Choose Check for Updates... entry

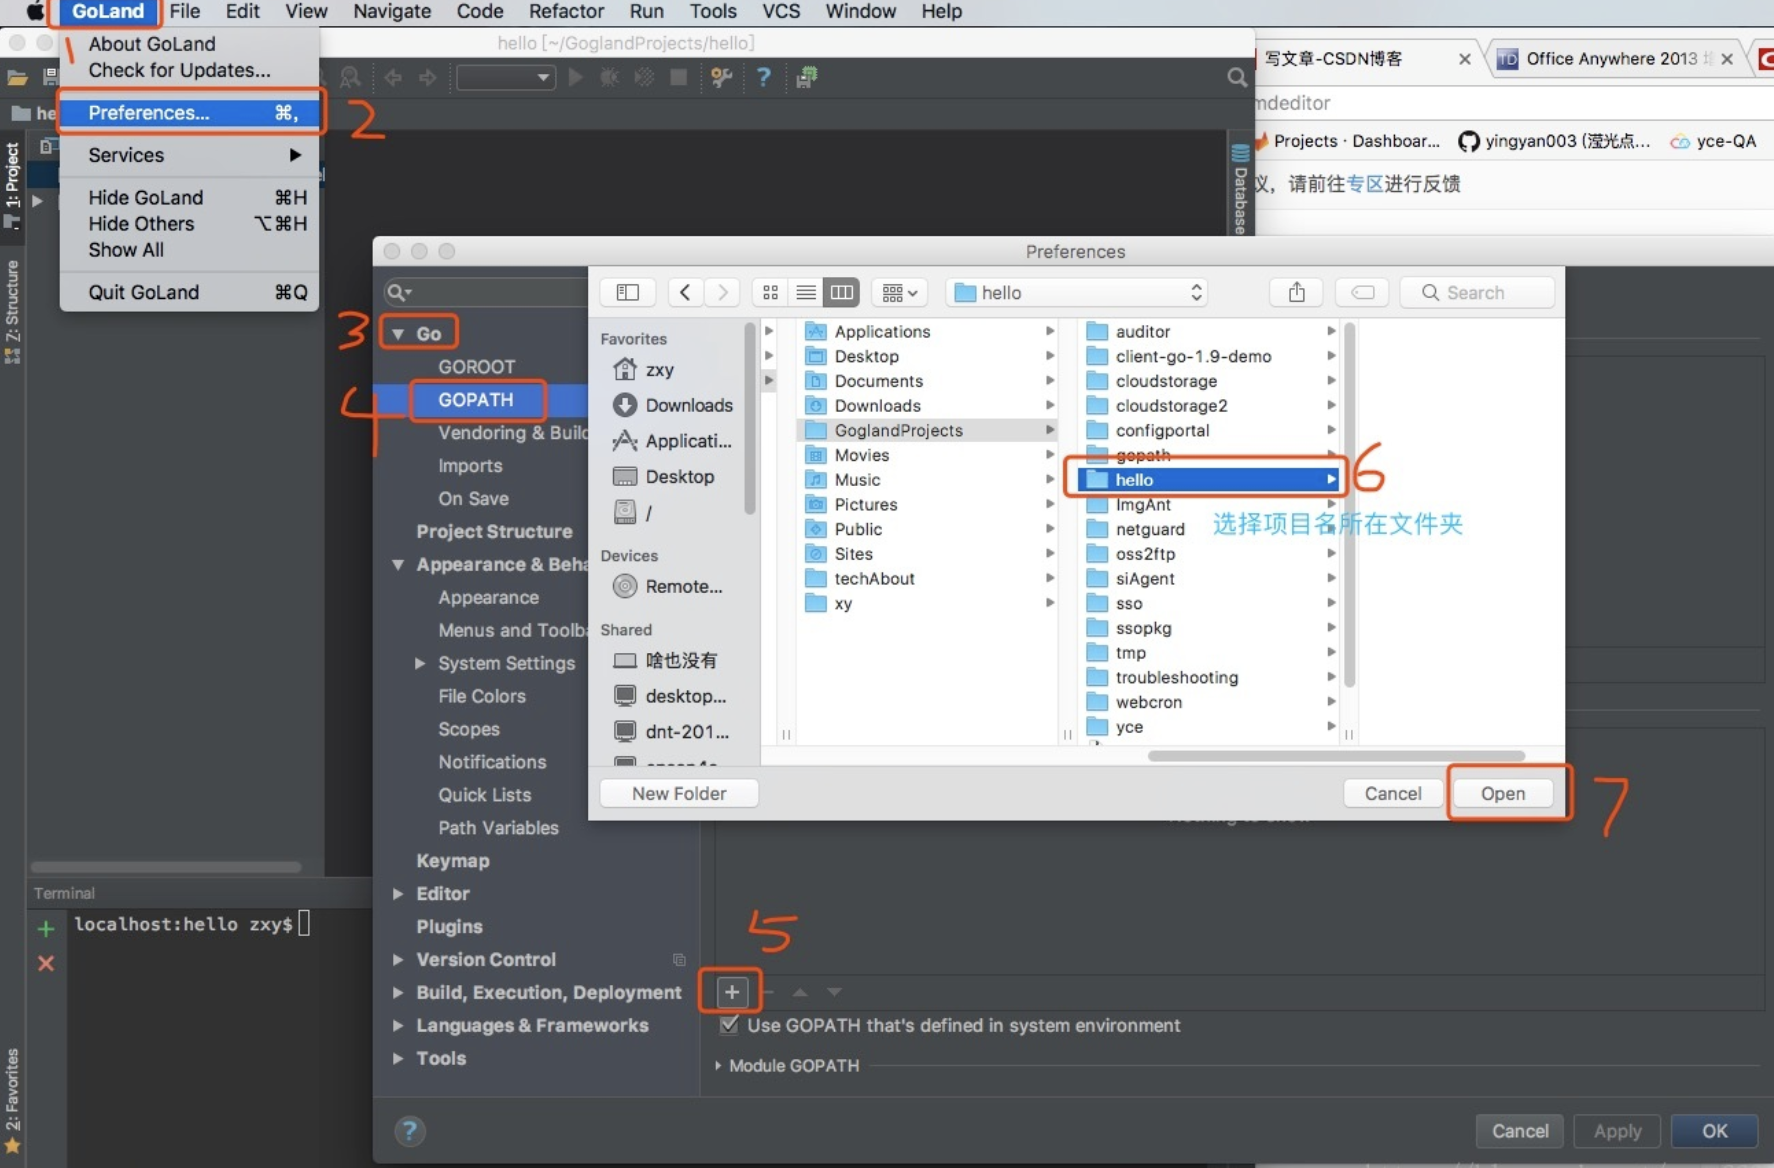pos(180,70)
